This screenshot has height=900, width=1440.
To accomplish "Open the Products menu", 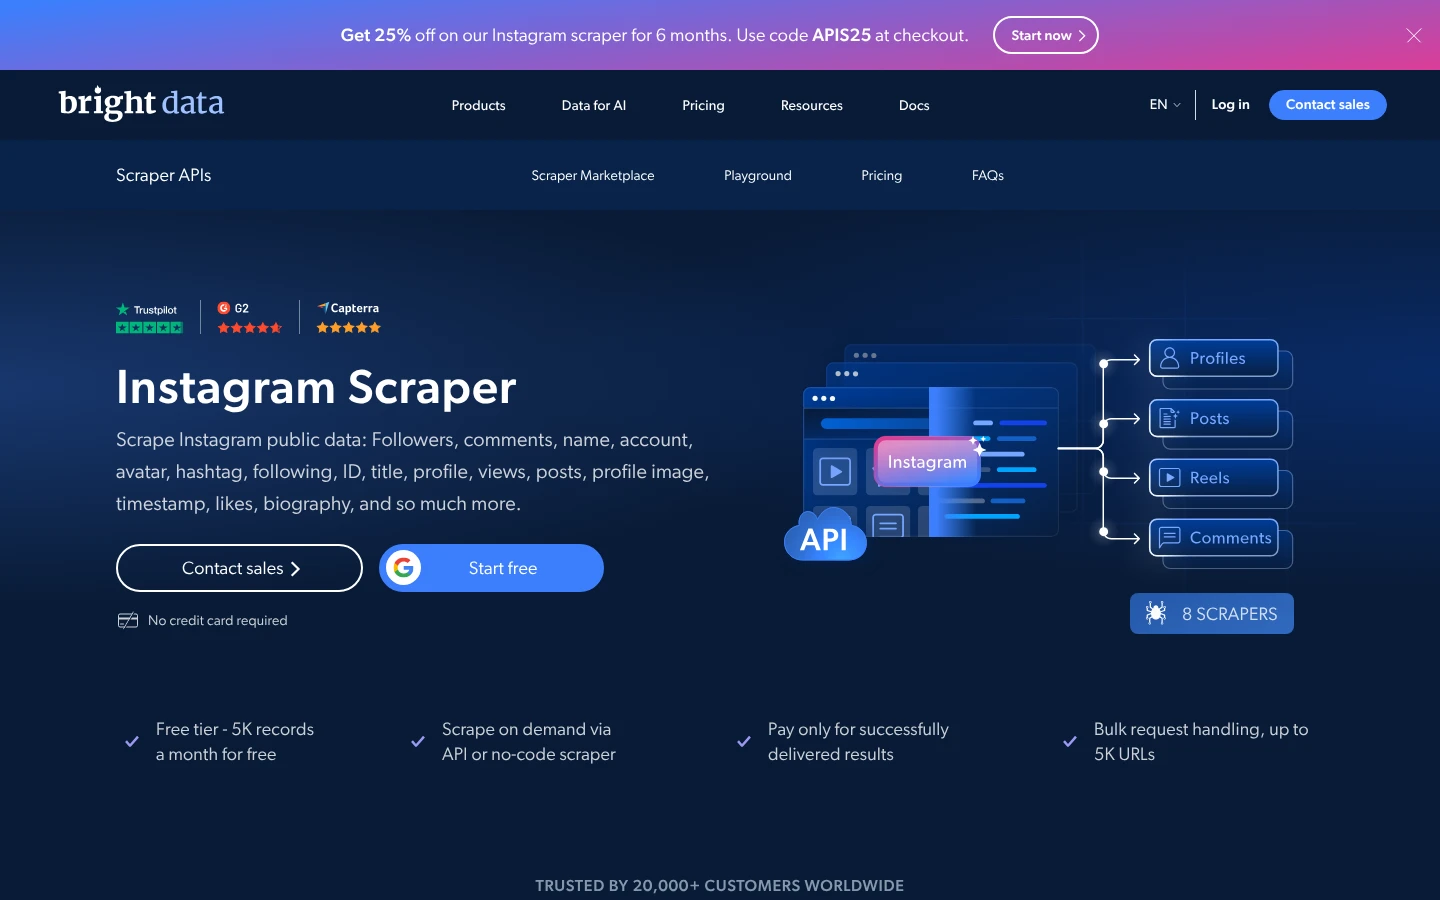I will (478, 105).
